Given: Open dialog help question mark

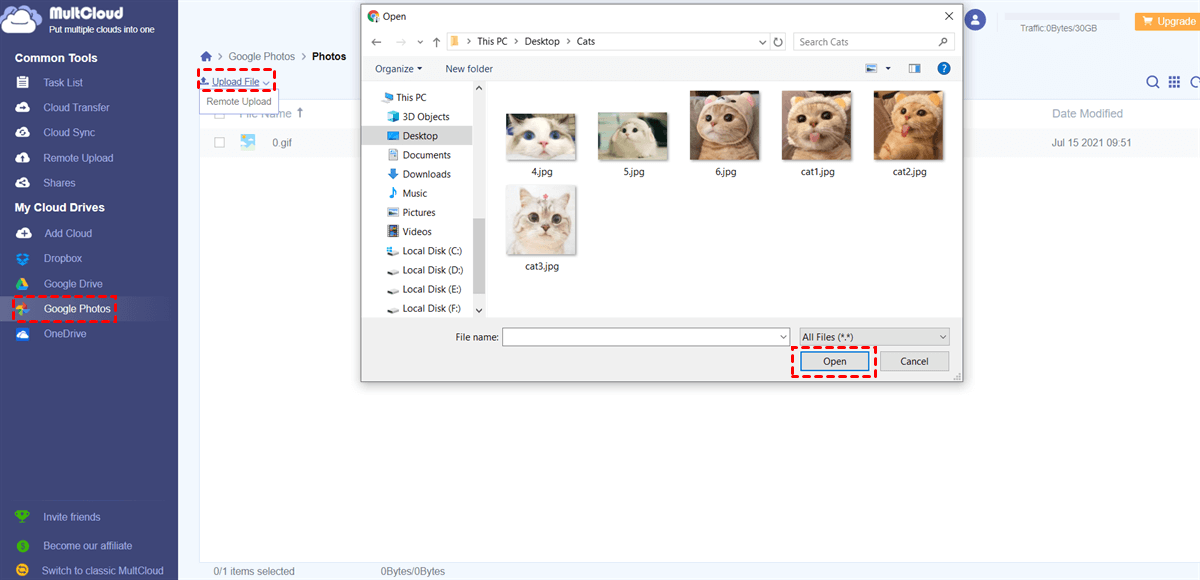Looking at the screenshot, I should [943, 68].
